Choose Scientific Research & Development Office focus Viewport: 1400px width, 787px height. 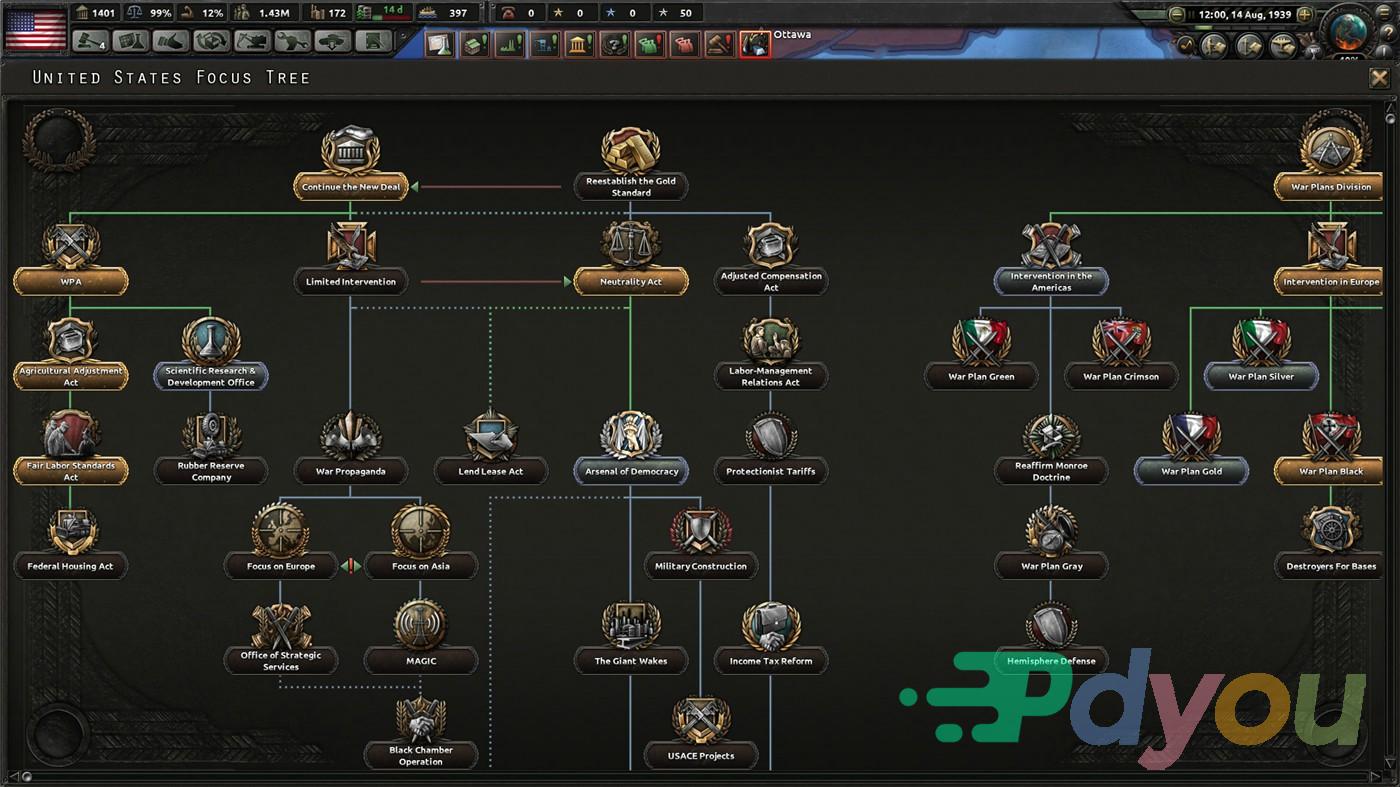tap(210, 353)
